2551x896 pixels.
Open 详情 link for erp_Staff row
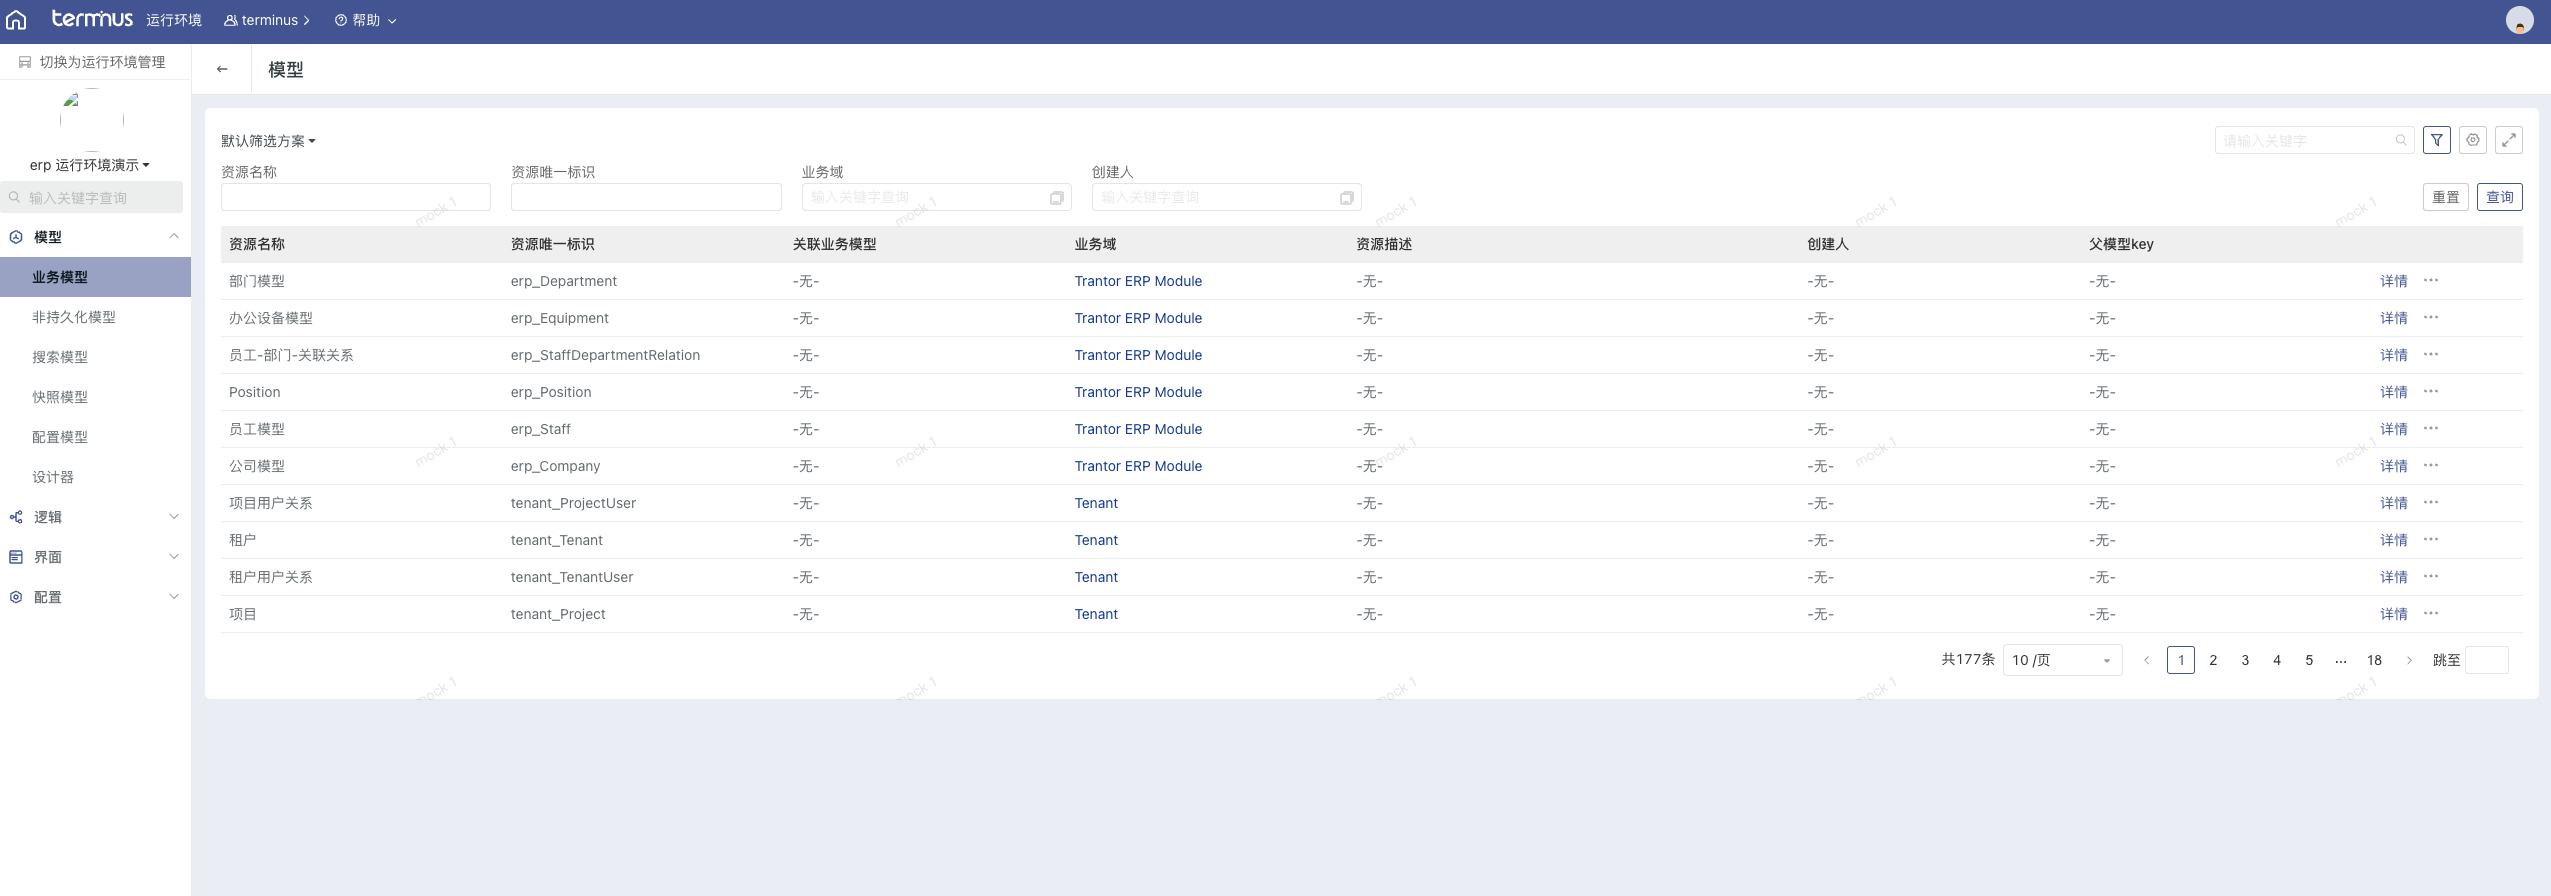click(2393, 429)
